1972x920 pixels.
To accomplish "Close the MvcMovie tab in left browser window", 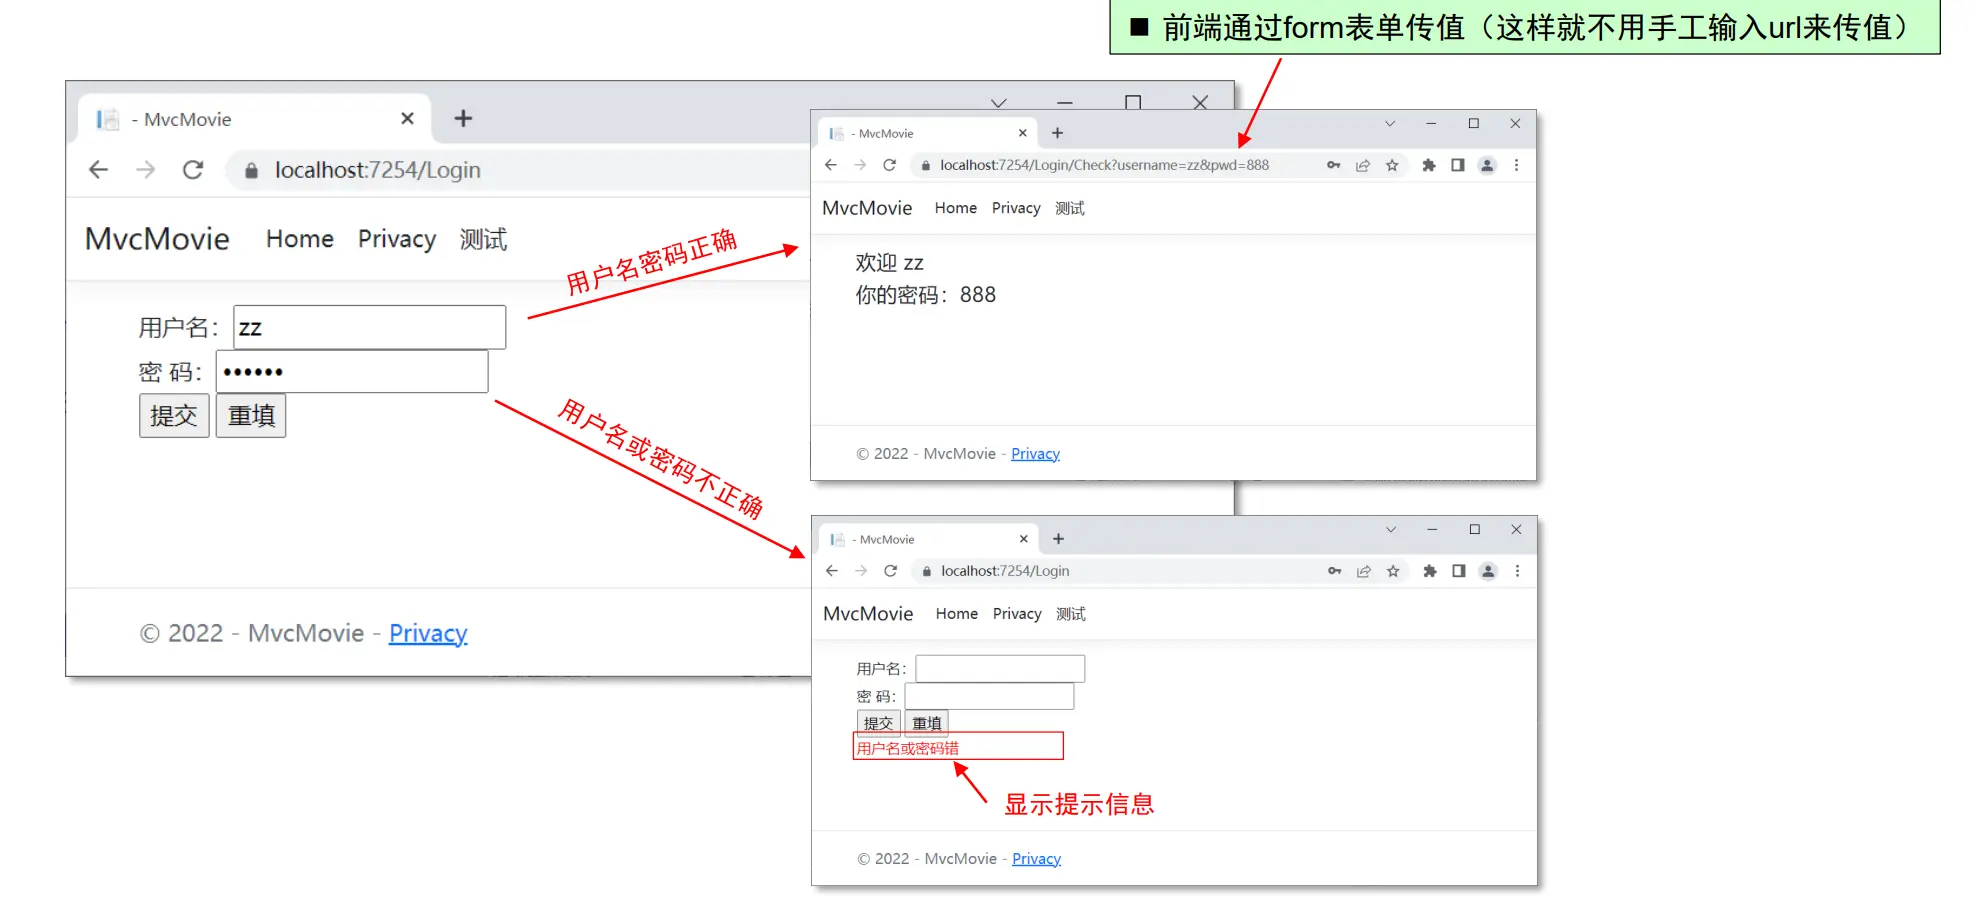I will coord(407,118).
